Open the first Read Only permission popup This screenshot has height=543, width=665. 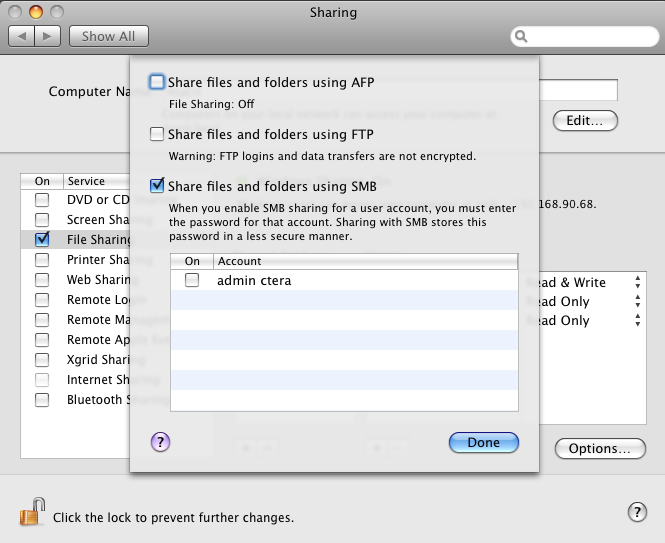[x=590, y=302]
